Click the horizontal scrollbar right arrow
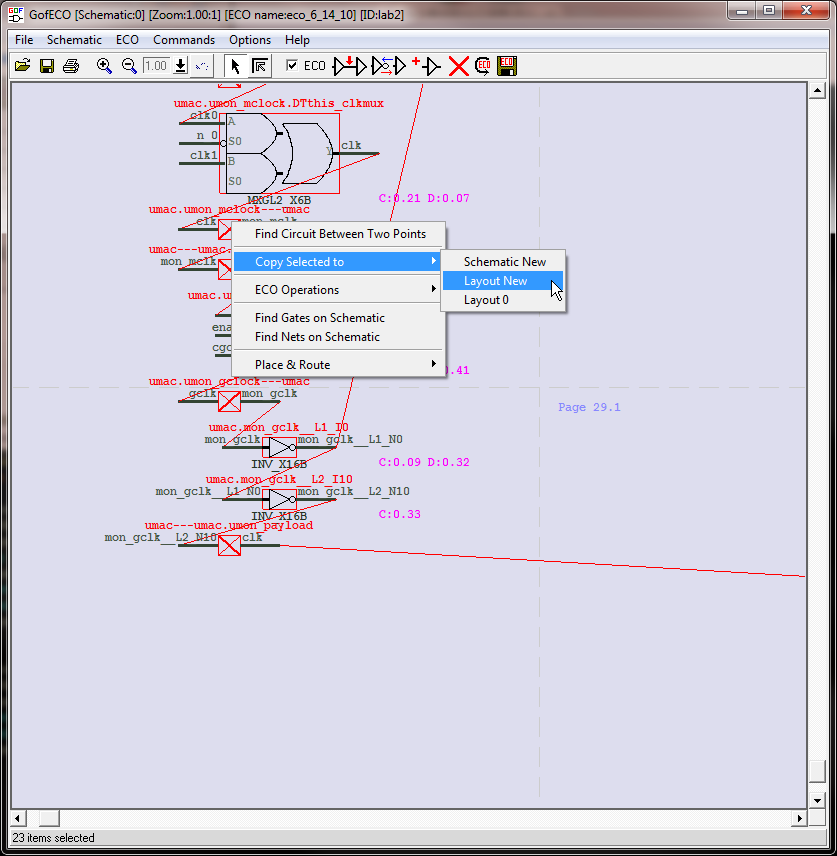The height and width of the screenshot is (856, 837). coord(798,818)
